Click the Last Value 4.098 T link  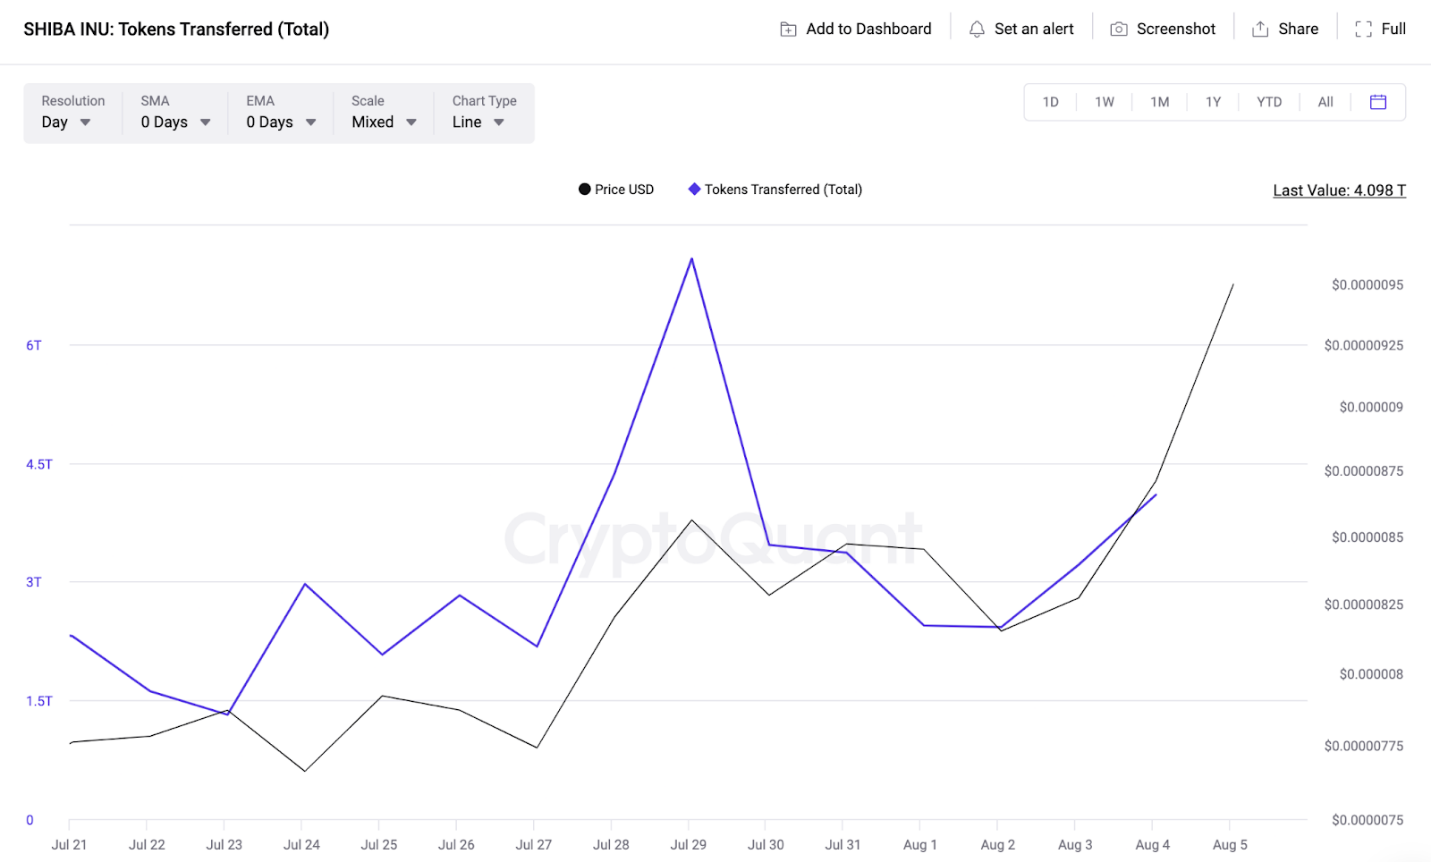[x=1339, y=190]
